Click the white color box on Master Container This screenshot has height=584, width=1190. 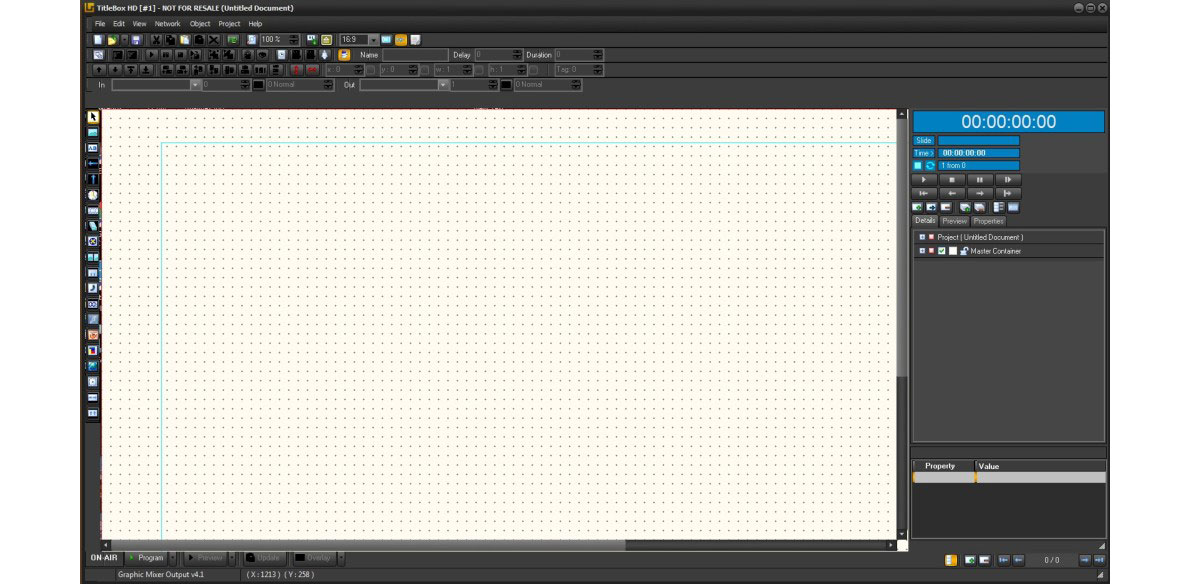pyautogui.click(x=953, y=251)
